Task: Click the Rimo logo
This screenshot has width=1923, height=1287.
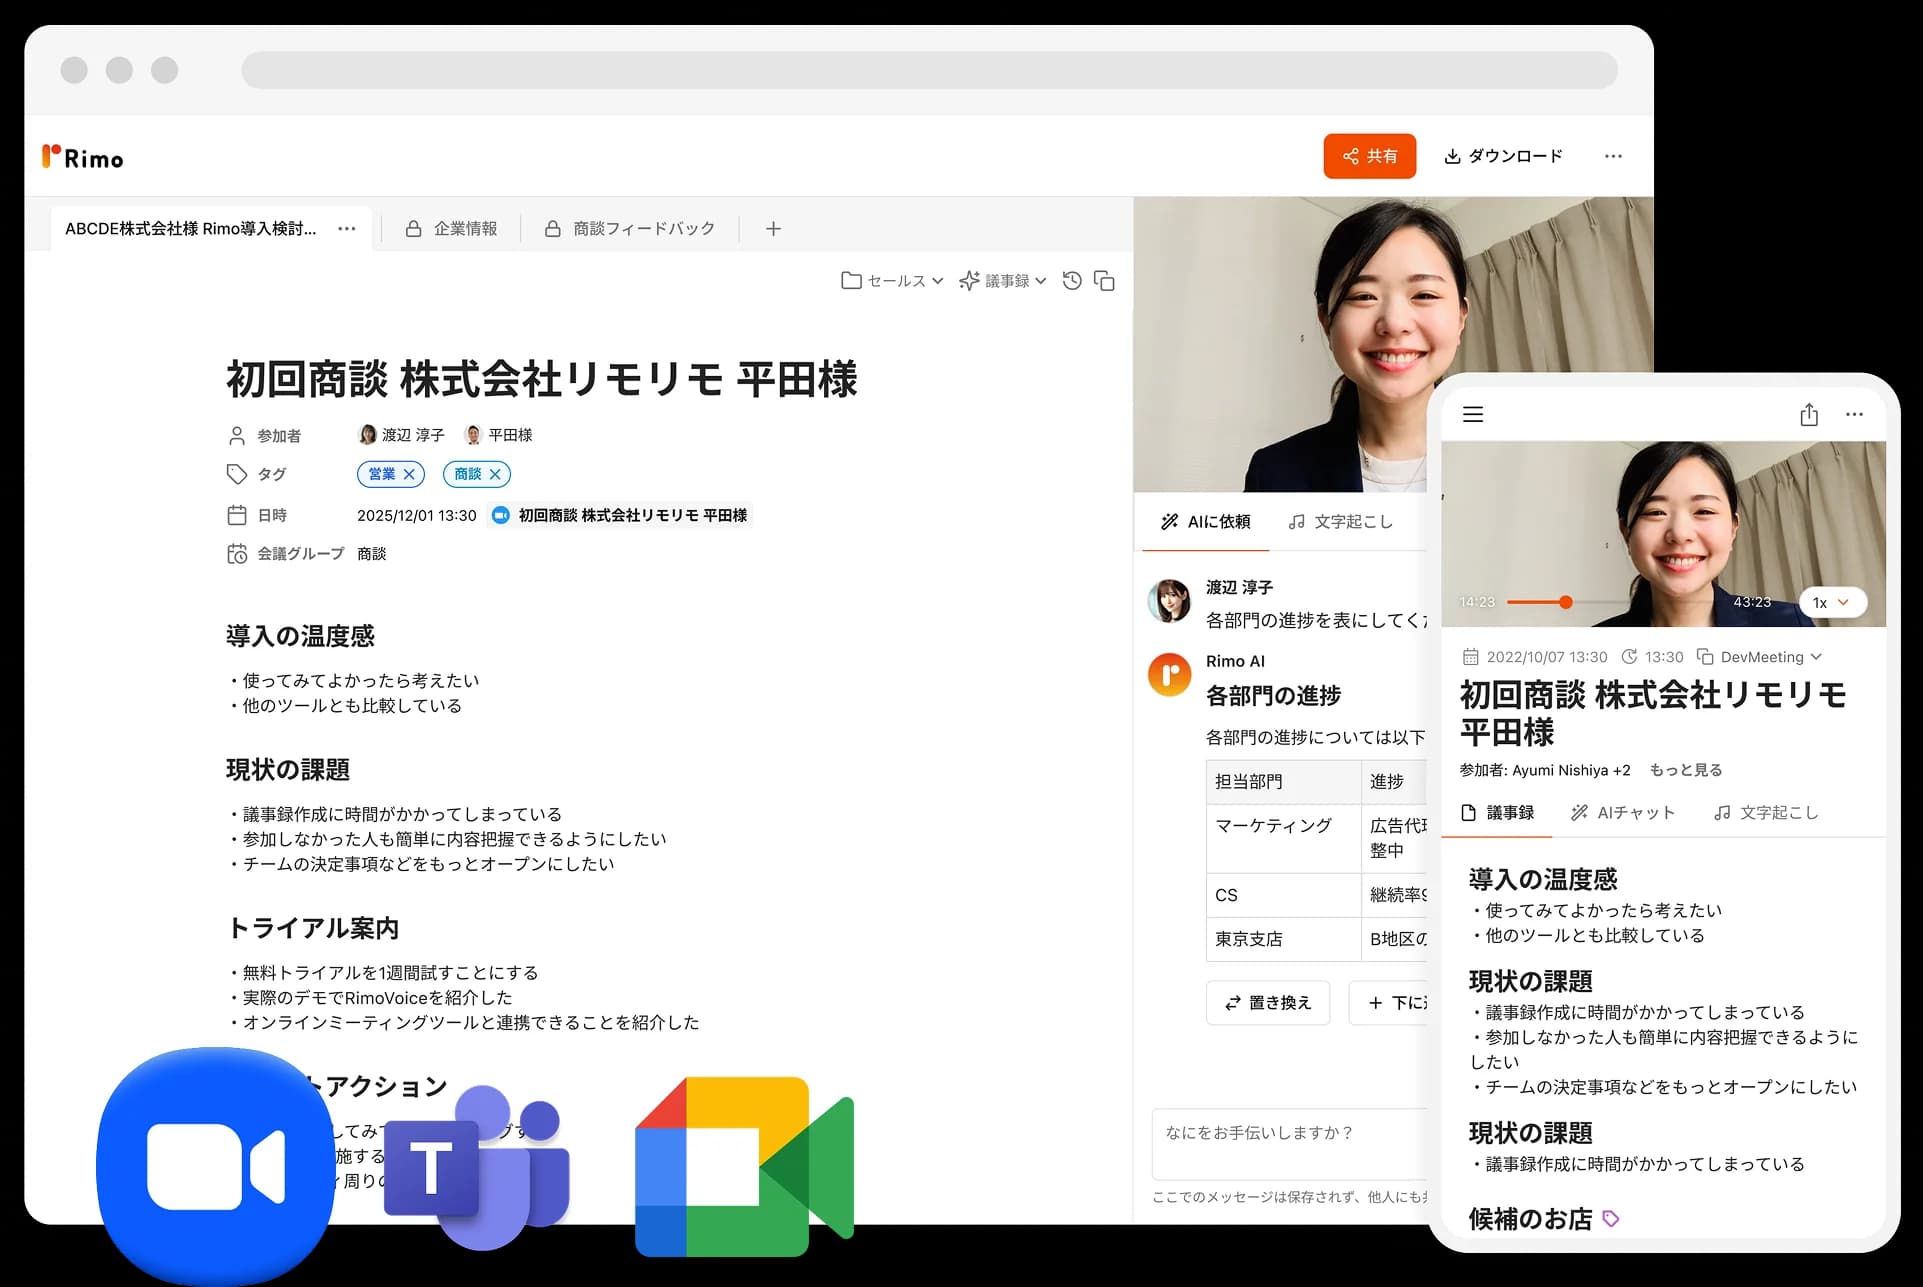Action: click(83, 158)
